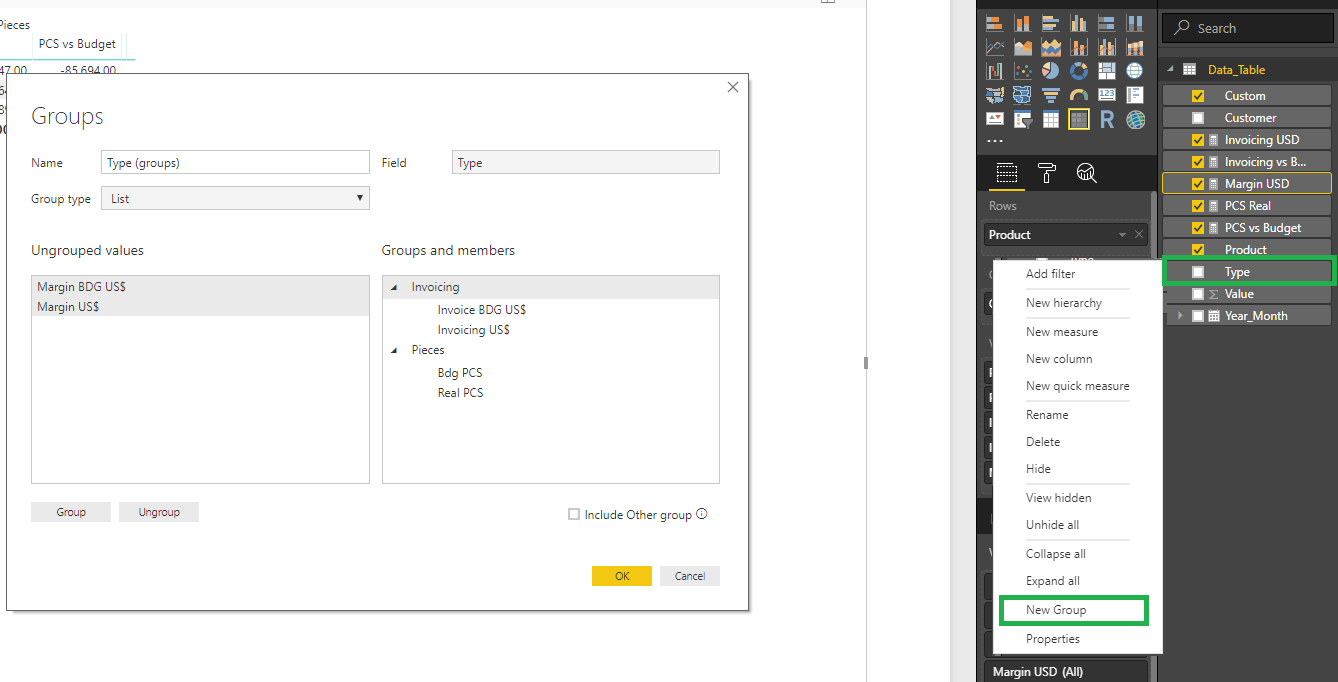
Task: Add a Table visual
Action: pyautogui.click(x=1051, y=120)
